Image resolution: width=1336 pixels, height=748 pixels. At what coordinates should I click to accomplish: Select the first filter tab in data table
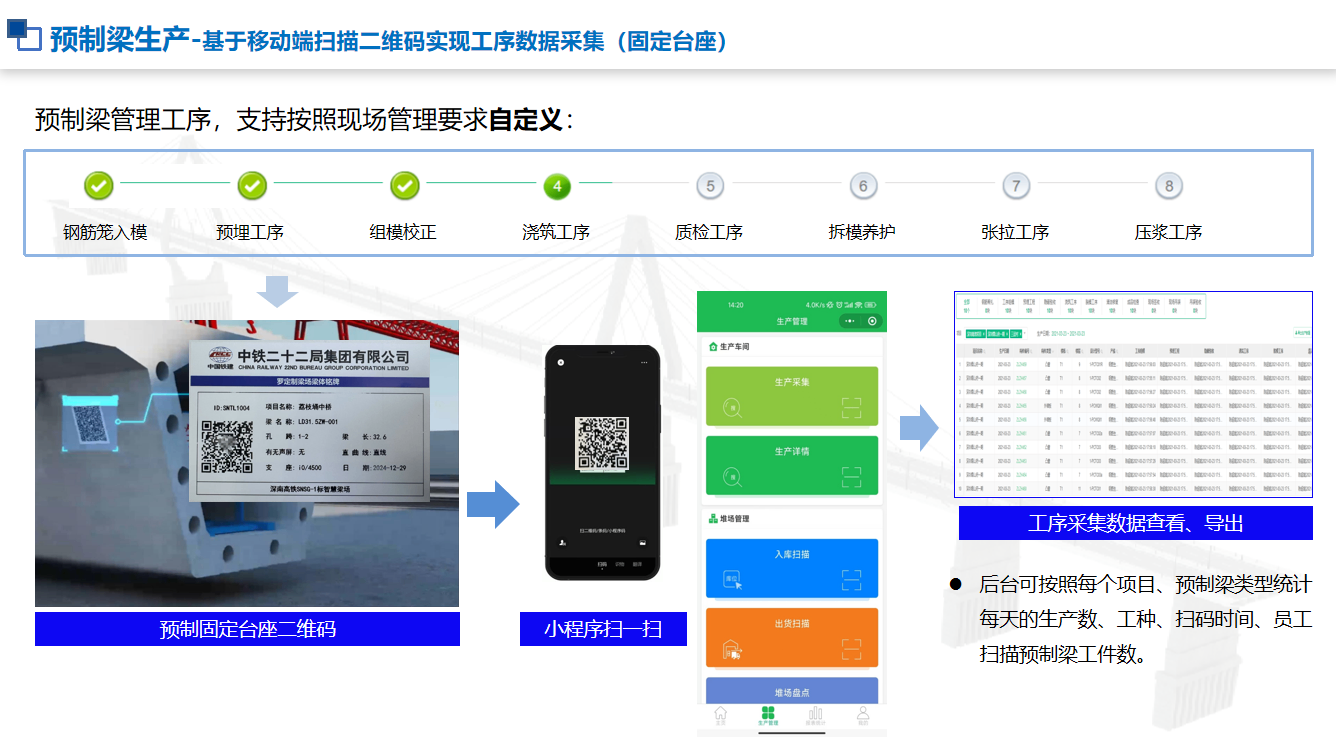pyautogui.click(x=967, y=305)
